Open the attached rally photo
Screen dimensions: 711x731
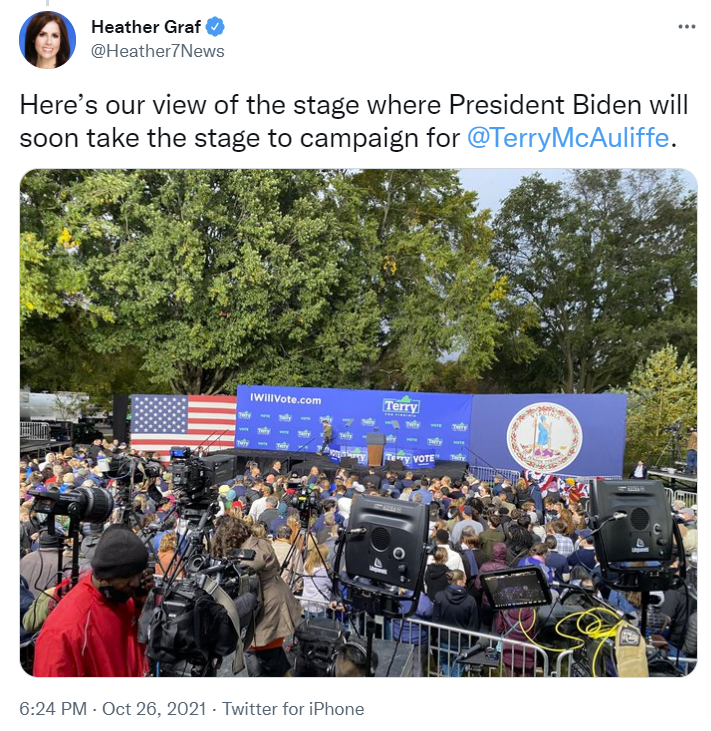(x=358, y=422)
